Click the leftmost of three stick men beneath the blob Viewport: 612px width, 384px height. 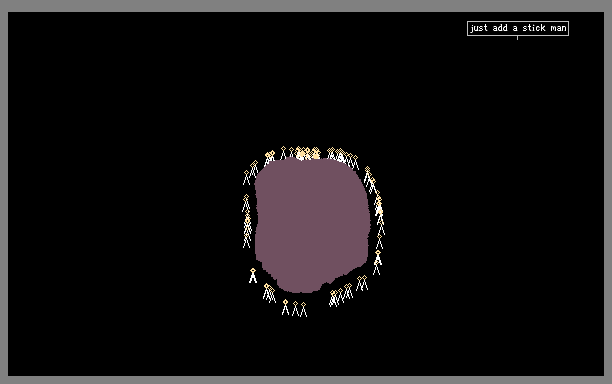(285, 307)
